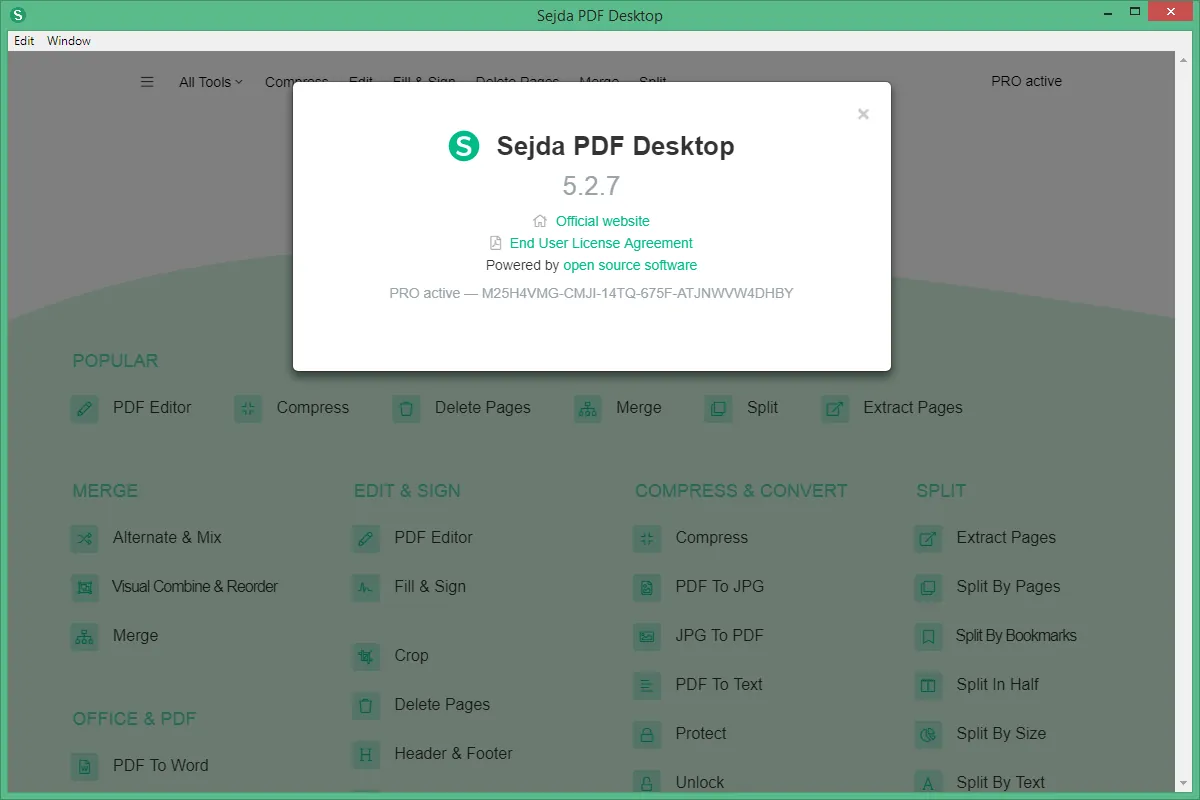
Task: Click the Delete Pages trash icon under Popular
Action: point(406,408)
